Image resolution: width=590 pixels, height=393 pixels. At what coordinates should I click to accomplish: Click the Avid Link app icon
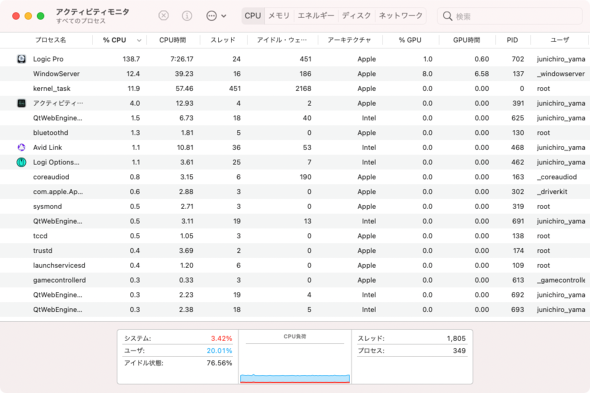(21, 147)
